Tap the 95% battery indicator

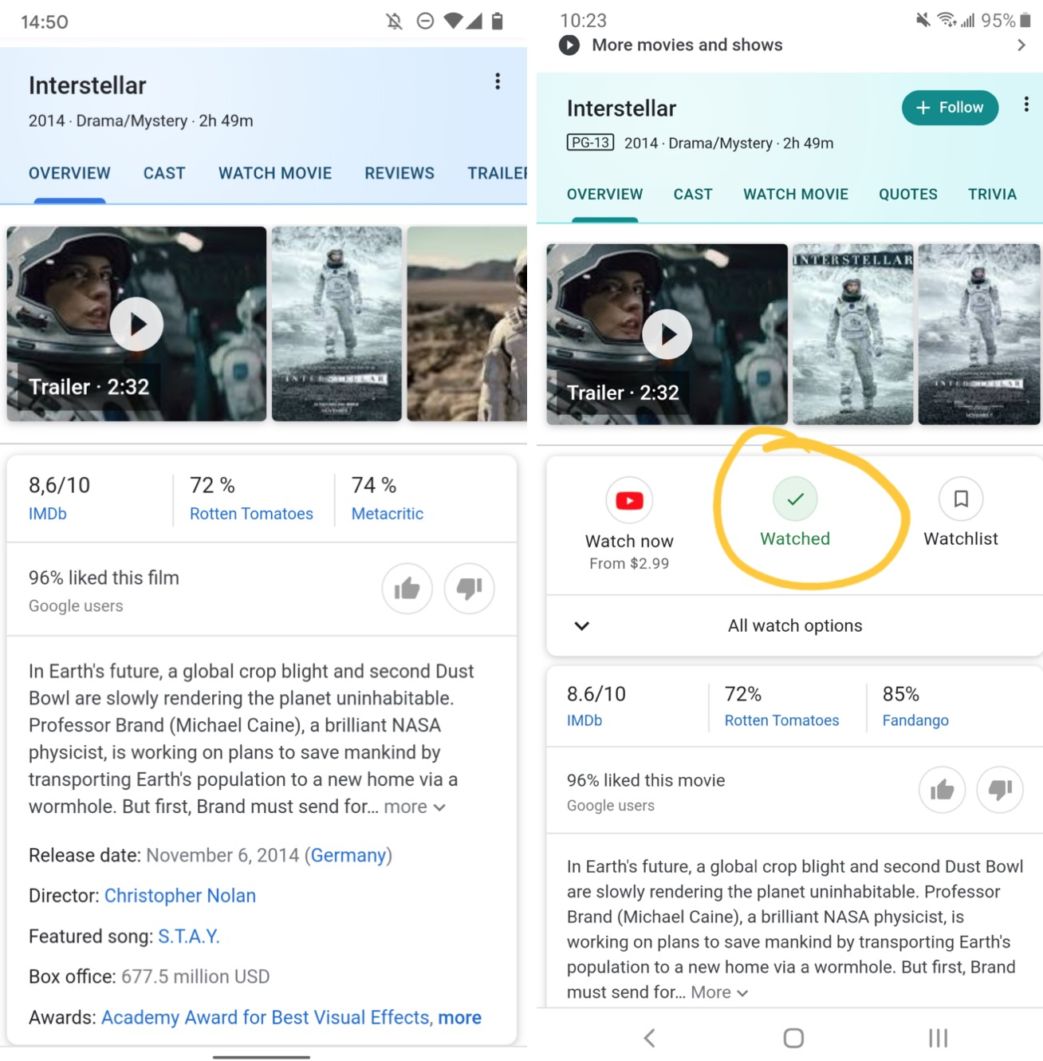click(x=1006, y=20)
